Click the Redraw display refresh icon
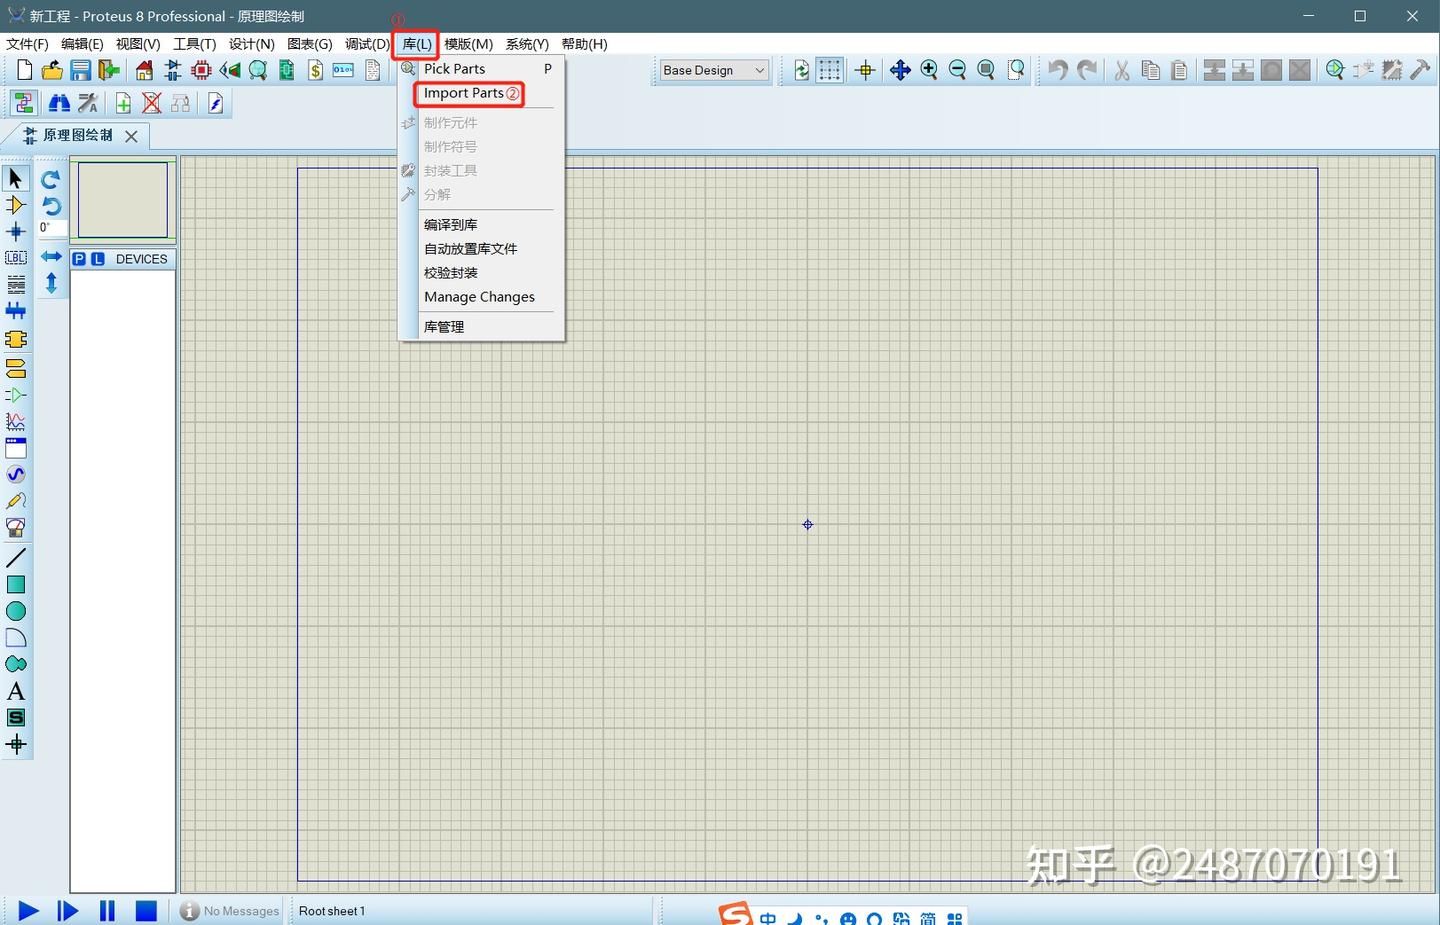The width and height of the screenshot is (1440, 925). tap(802, 70)
